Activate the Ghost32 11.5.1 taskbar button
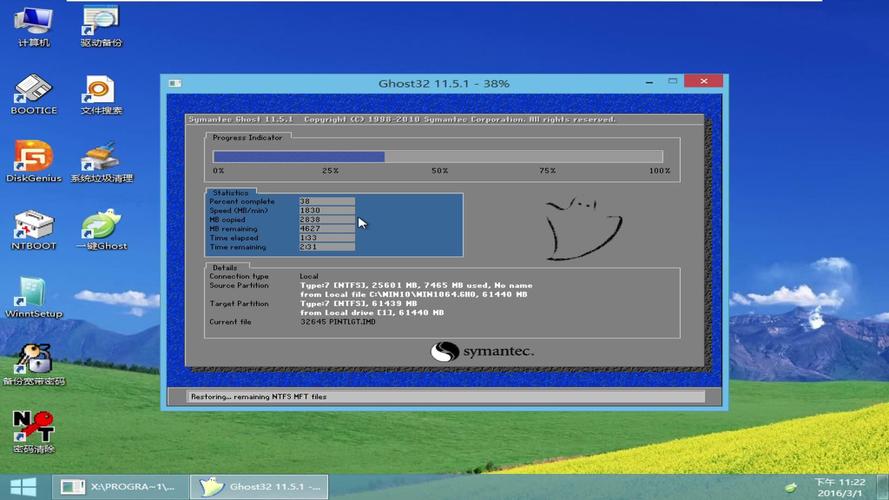 (x=264, y=487)
